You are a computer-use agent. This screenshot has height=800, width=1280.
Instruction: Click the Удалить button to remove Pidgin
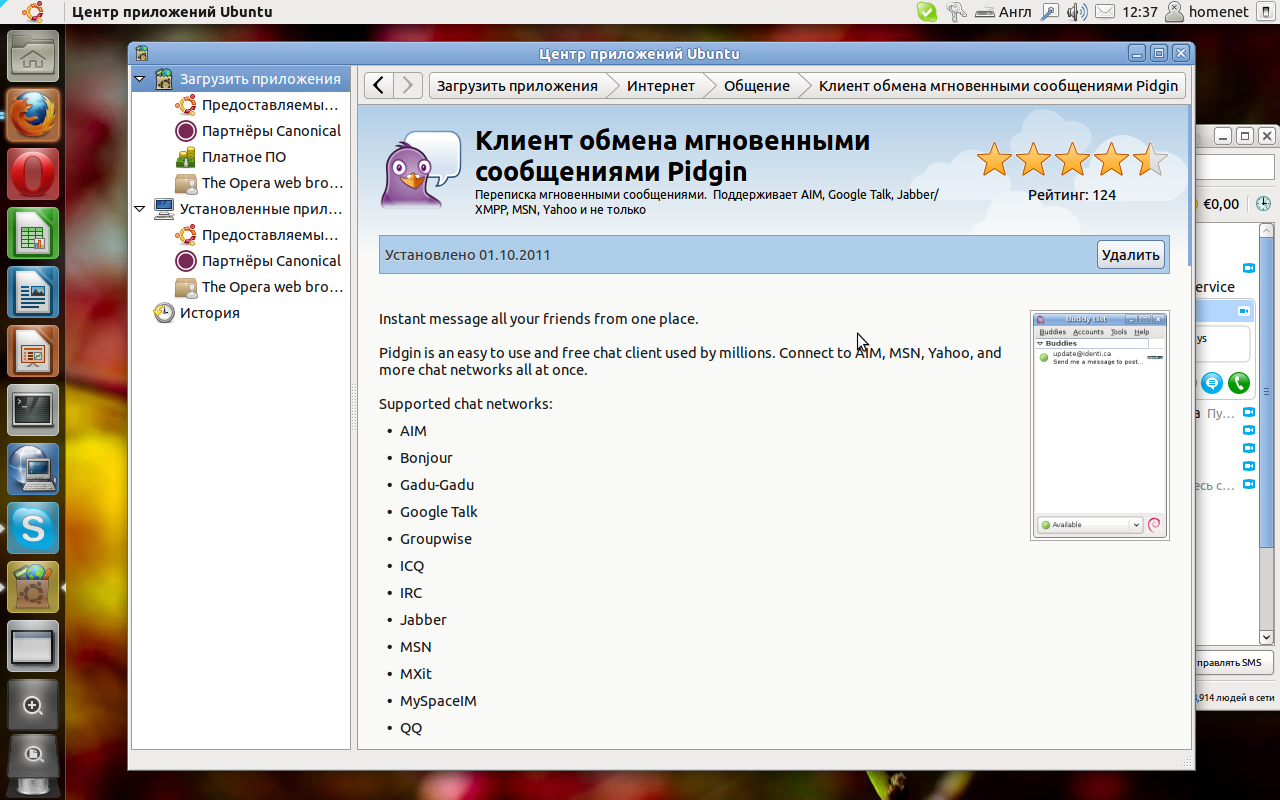(1130, 255)
